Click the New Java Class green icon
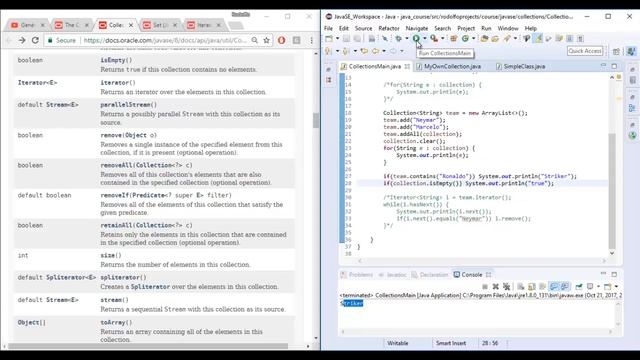The image size is (640, 360). coord(465,38)
